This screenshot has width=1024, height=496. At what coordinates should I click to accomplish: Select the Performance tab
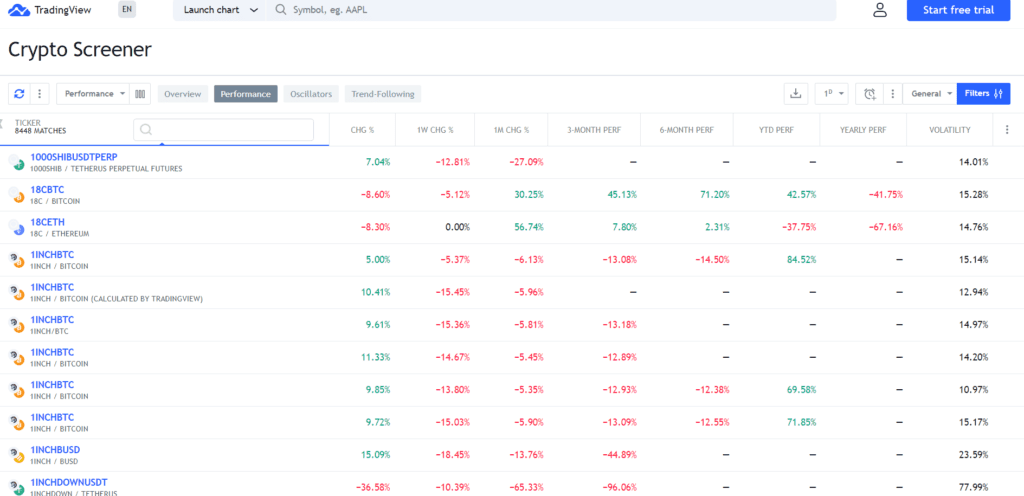(x=246, y=94)
